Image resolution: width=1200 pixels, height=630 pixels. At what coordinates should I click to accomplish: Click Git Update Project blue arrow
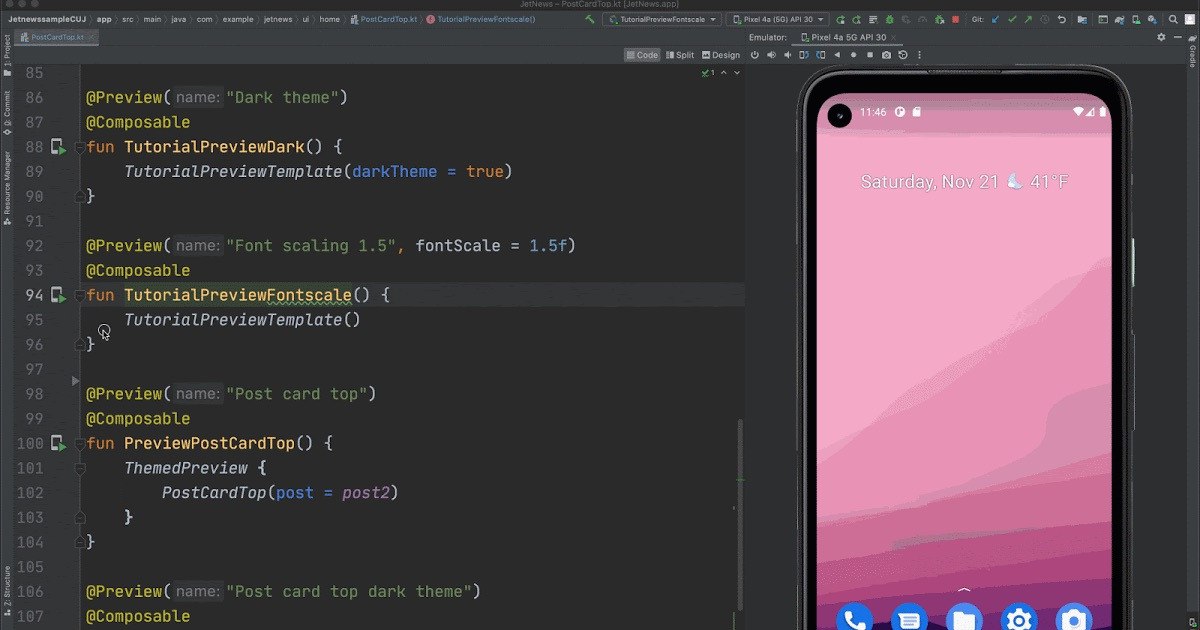(996, 19)
